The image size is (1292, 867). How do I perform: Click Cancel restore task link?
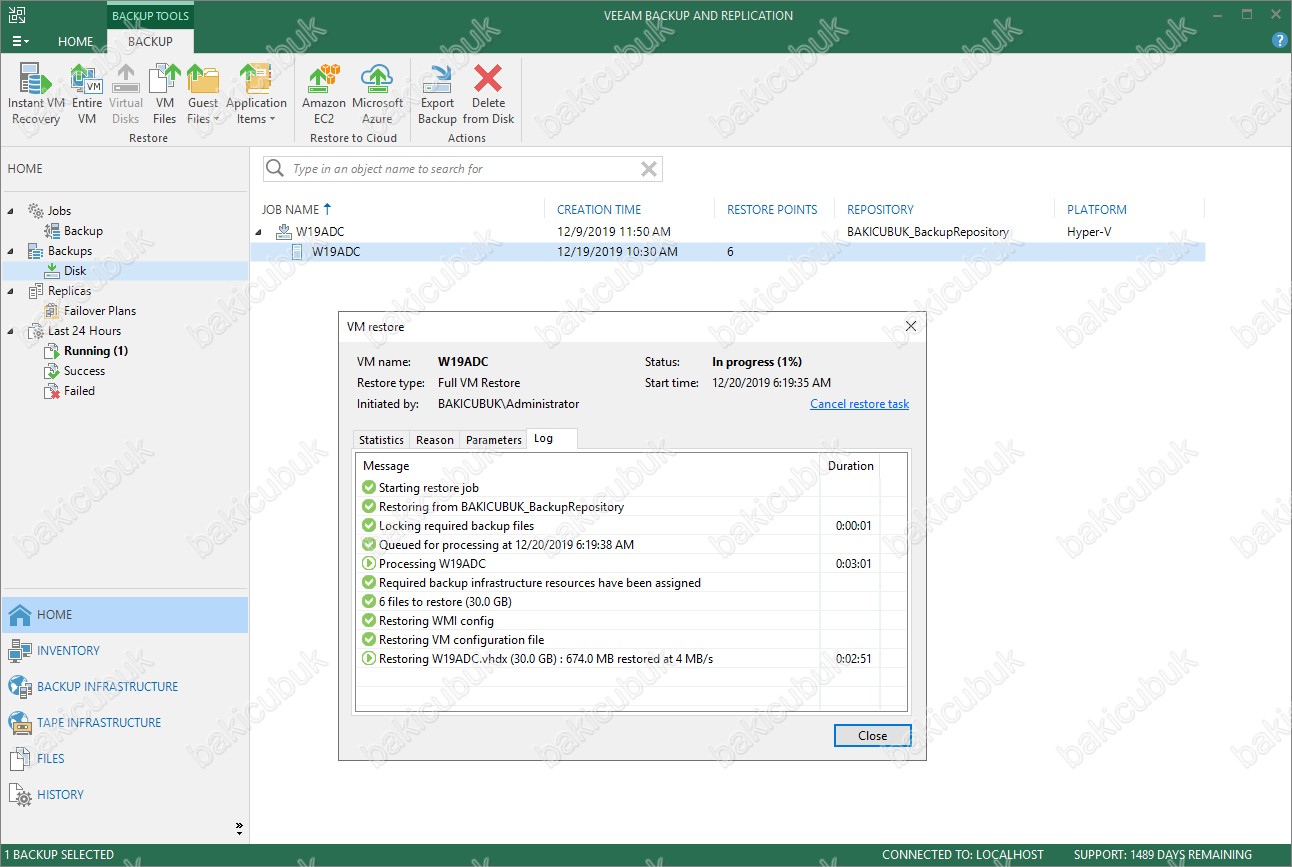click(x=859, y=404)
